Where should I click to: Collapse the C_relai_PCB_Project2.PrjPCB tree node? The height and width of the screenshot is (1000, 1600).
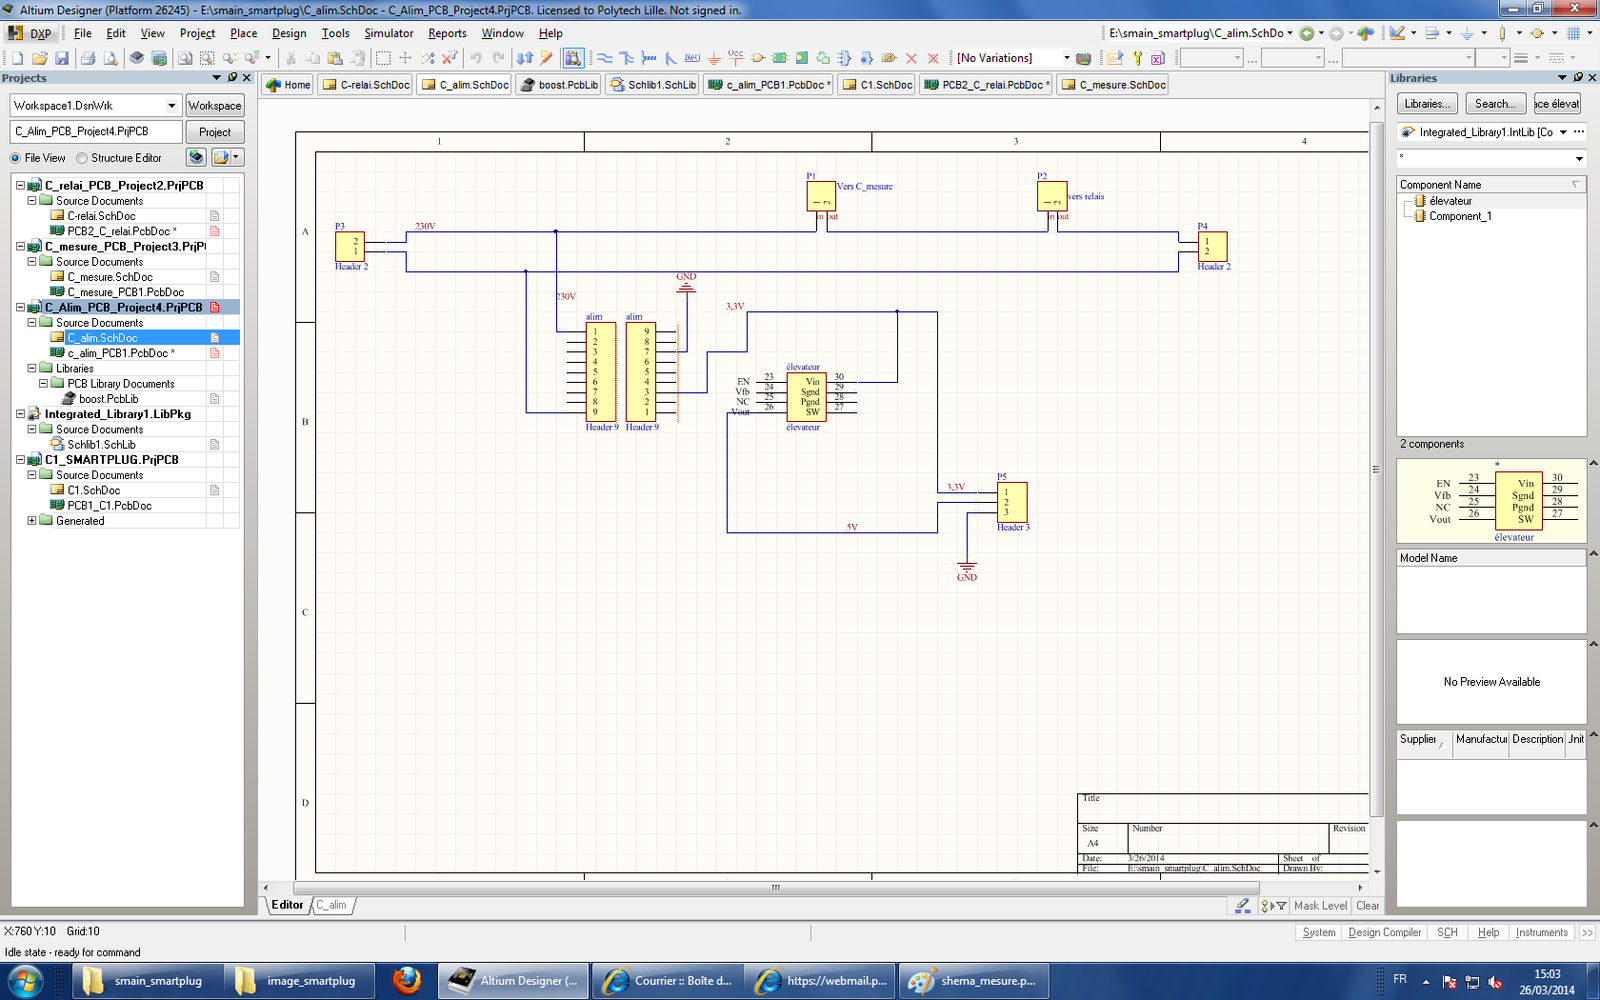point(20,185)
